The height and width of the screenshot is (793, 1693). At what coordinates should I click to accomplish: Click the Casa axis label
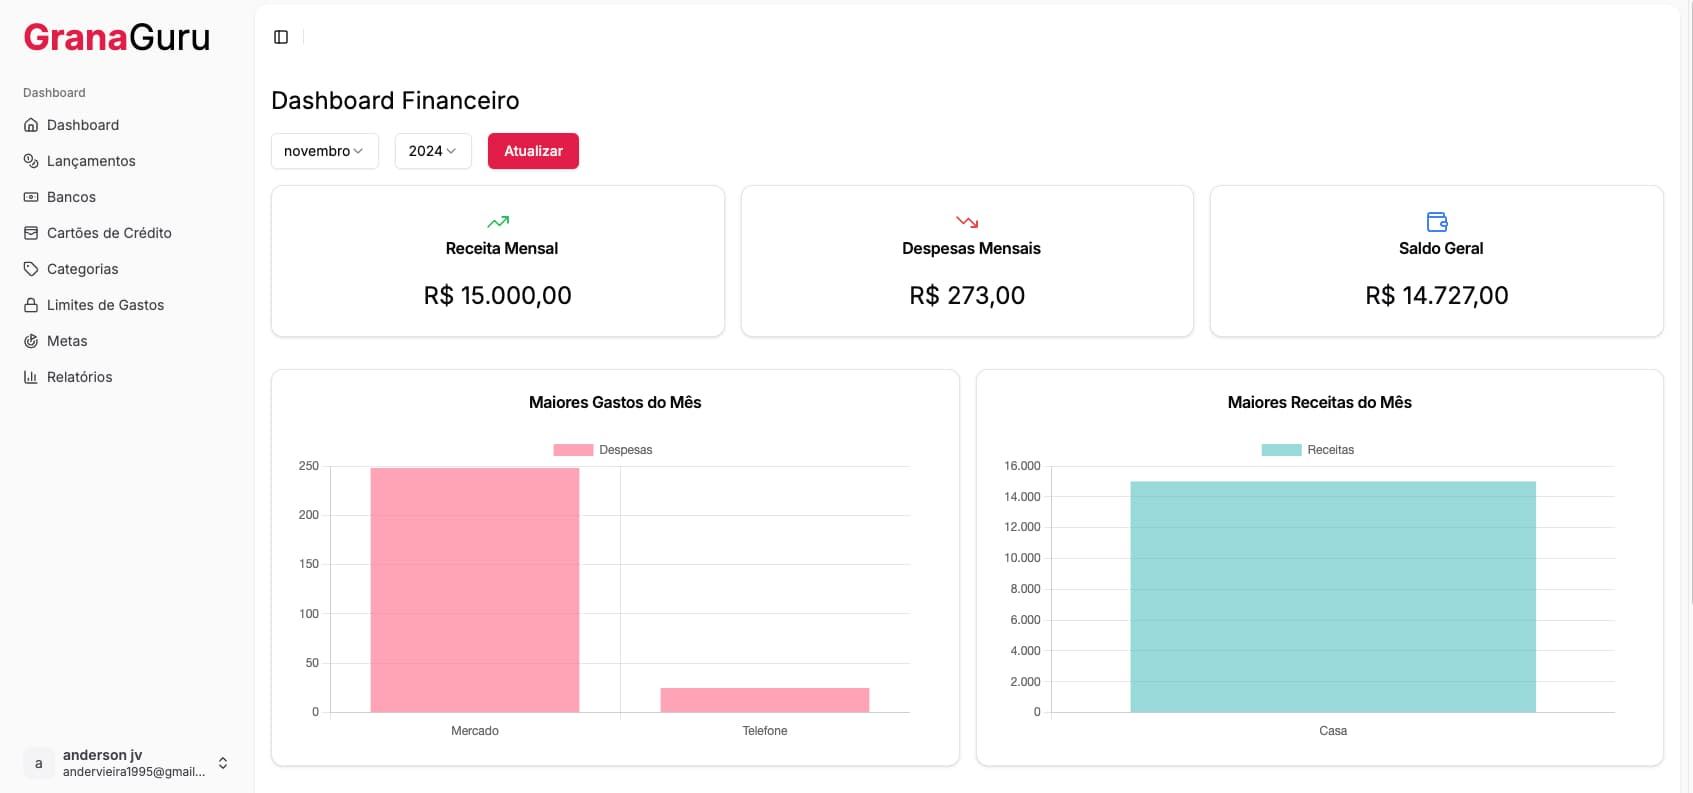[x=1333, y=731]
